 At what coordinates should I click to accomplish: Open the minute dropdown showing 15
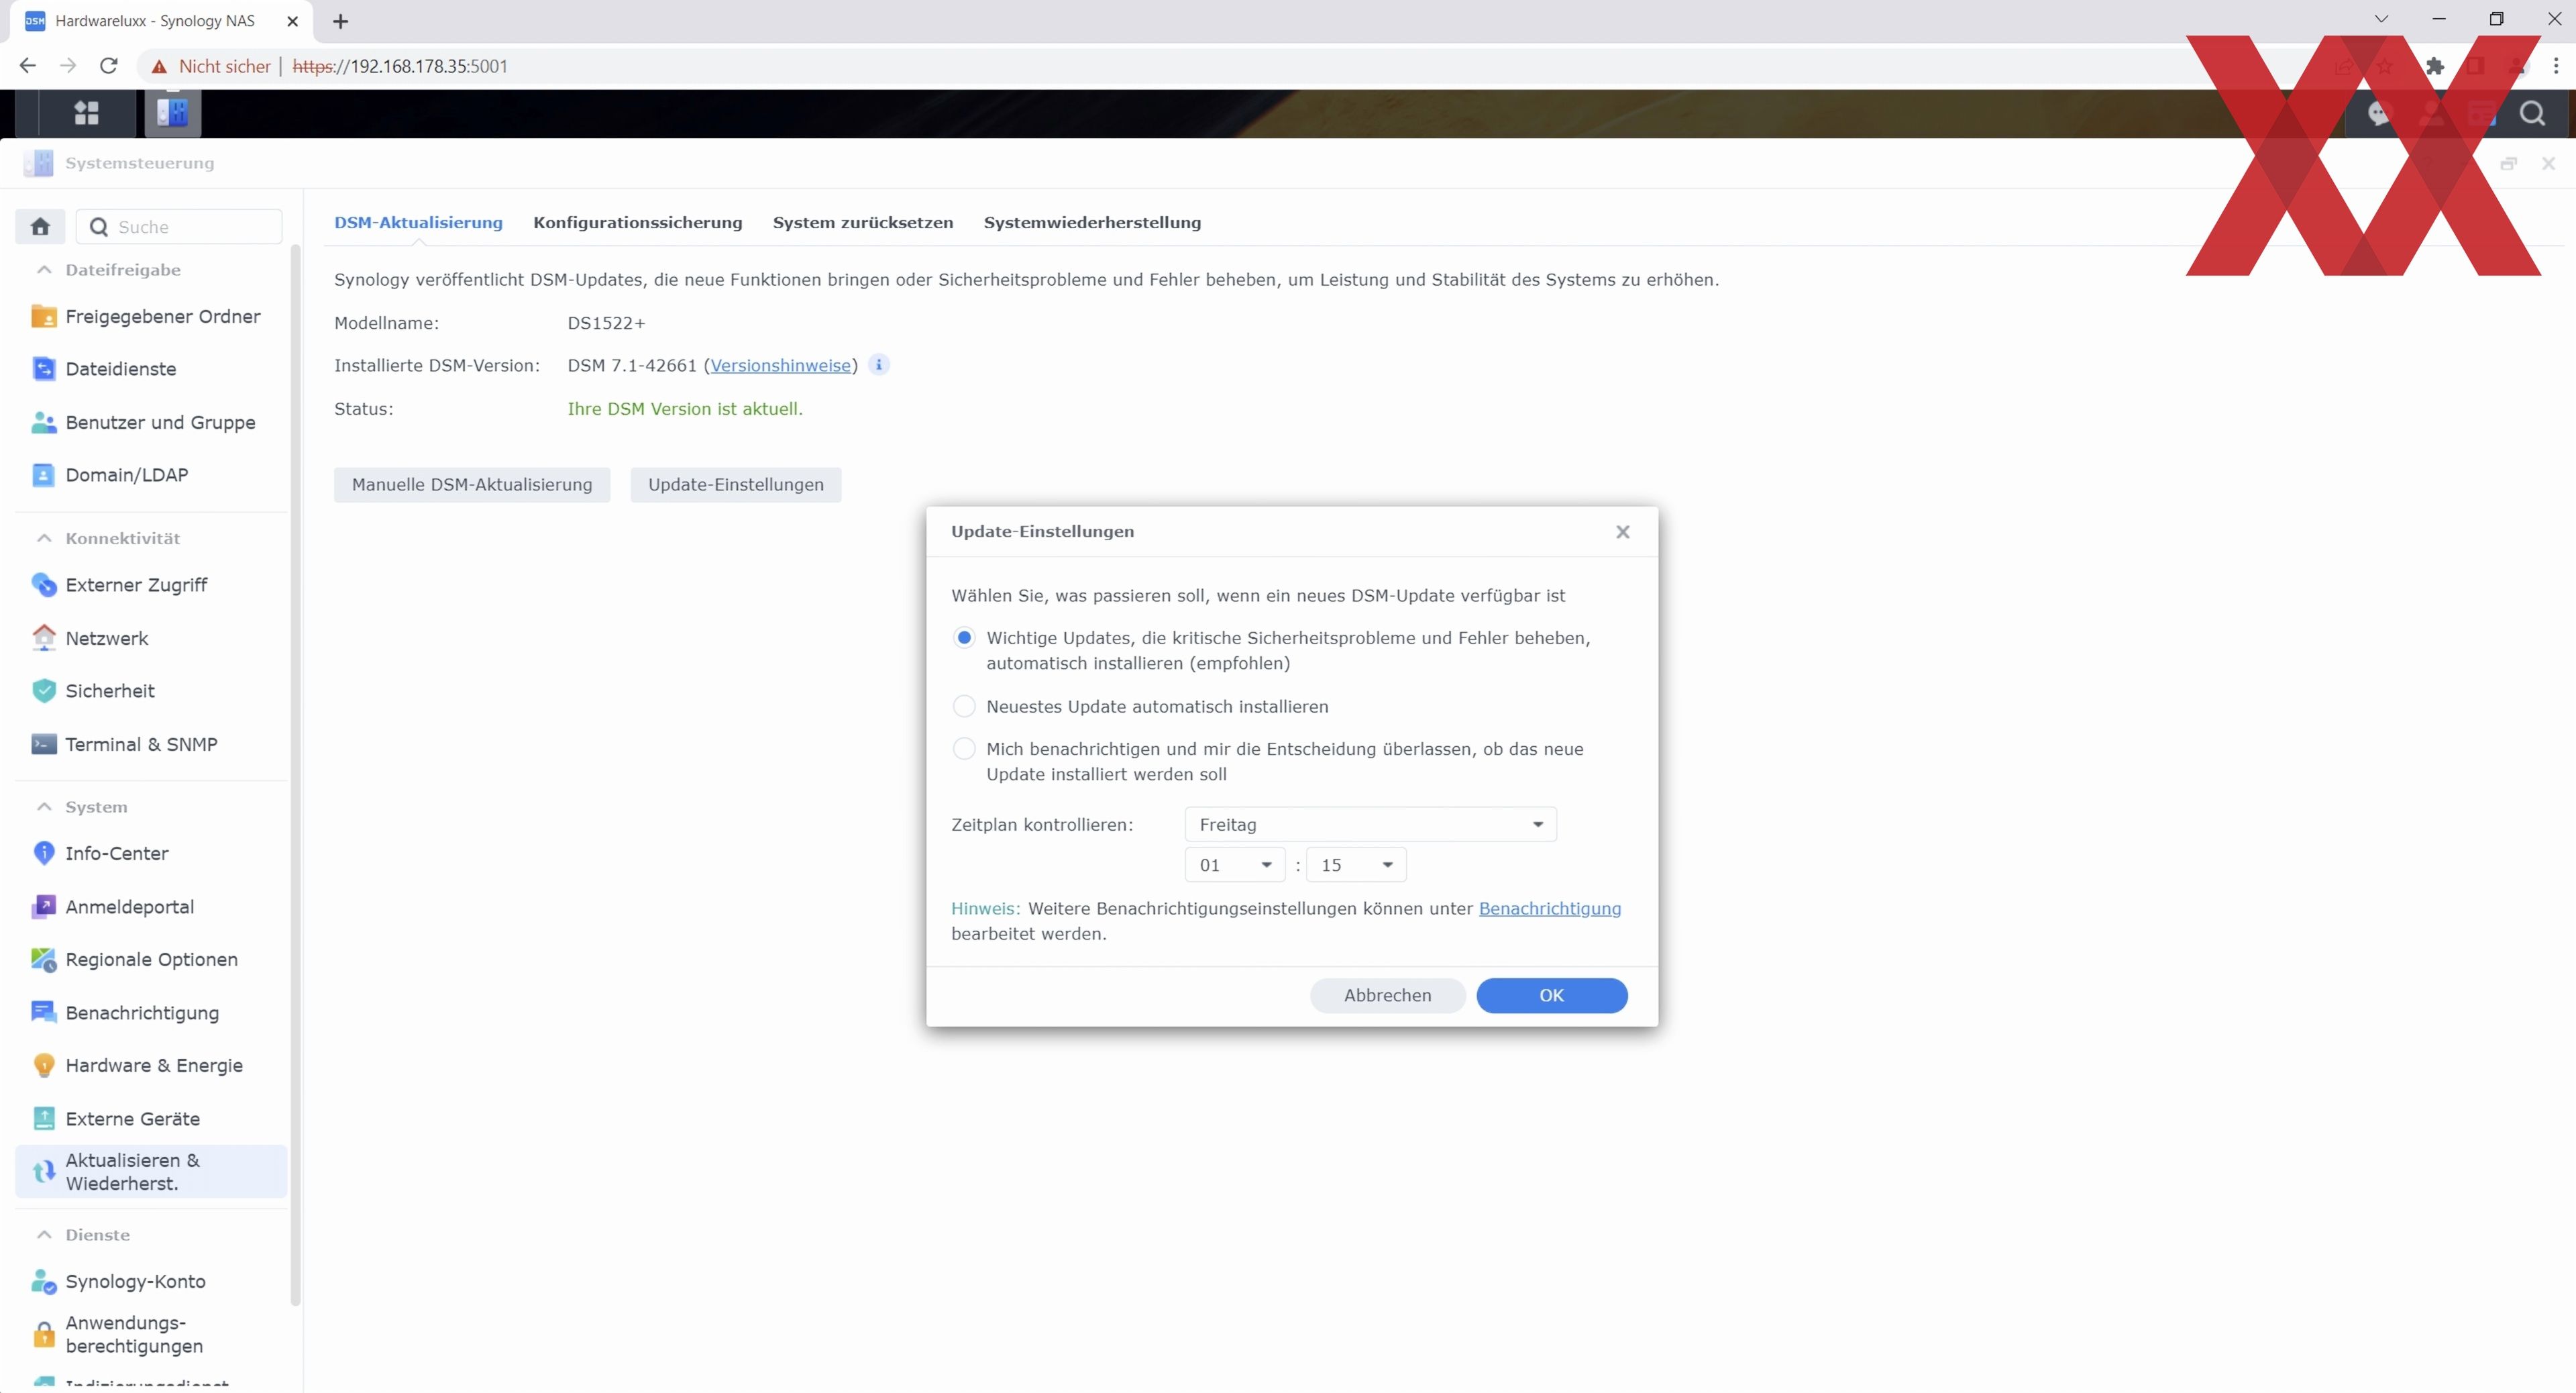click(1356, 865)
